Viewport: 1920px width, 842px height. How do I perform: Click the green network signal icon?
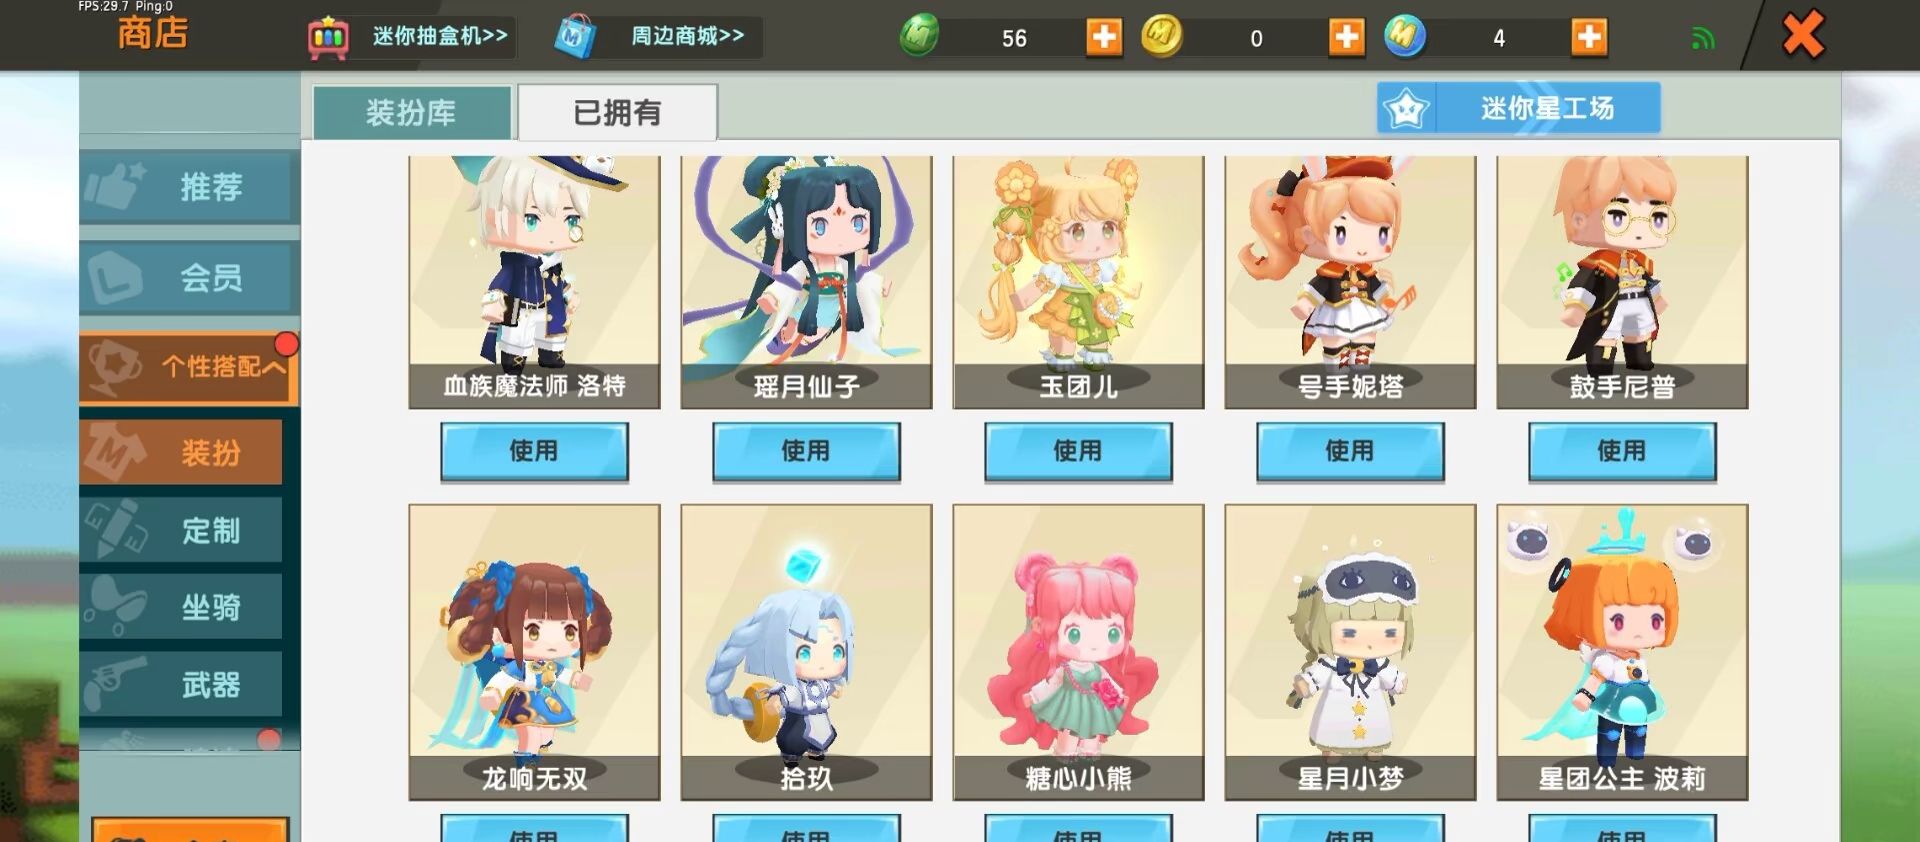(x=1702, y=39)
